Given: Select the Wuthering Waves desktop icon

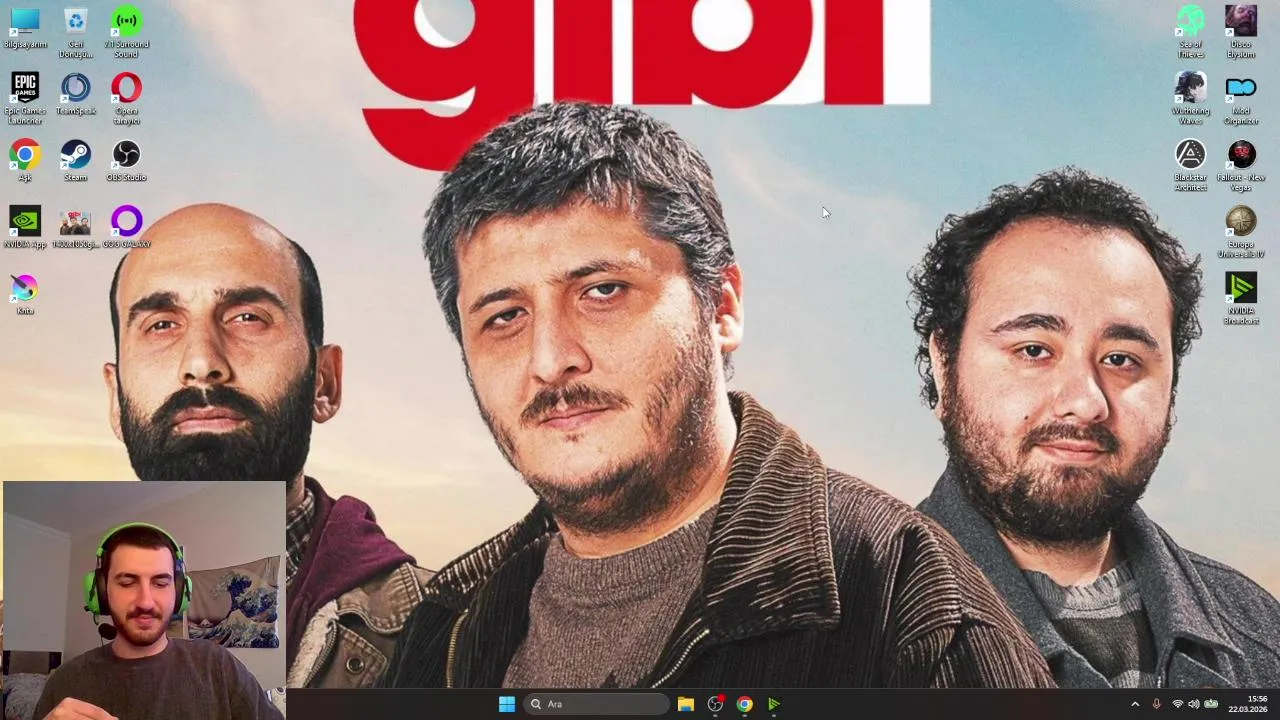Looking at the screenshot, I should 1190,98.
